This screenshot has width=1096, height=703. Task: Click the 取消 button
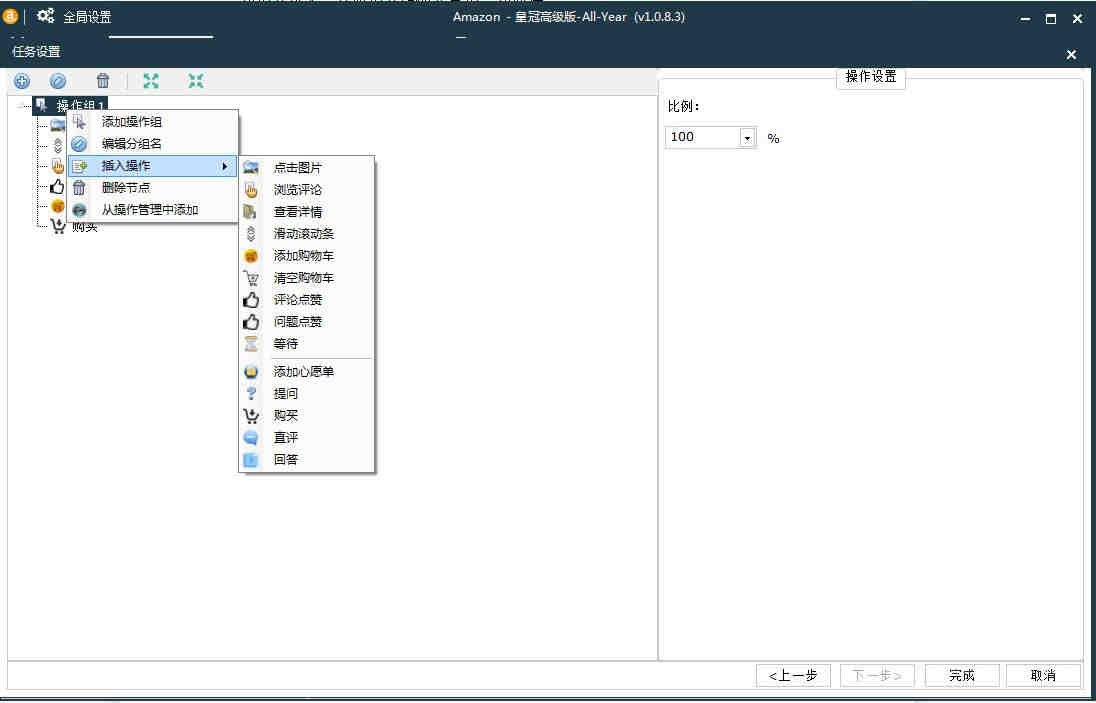coord(1044,676)
